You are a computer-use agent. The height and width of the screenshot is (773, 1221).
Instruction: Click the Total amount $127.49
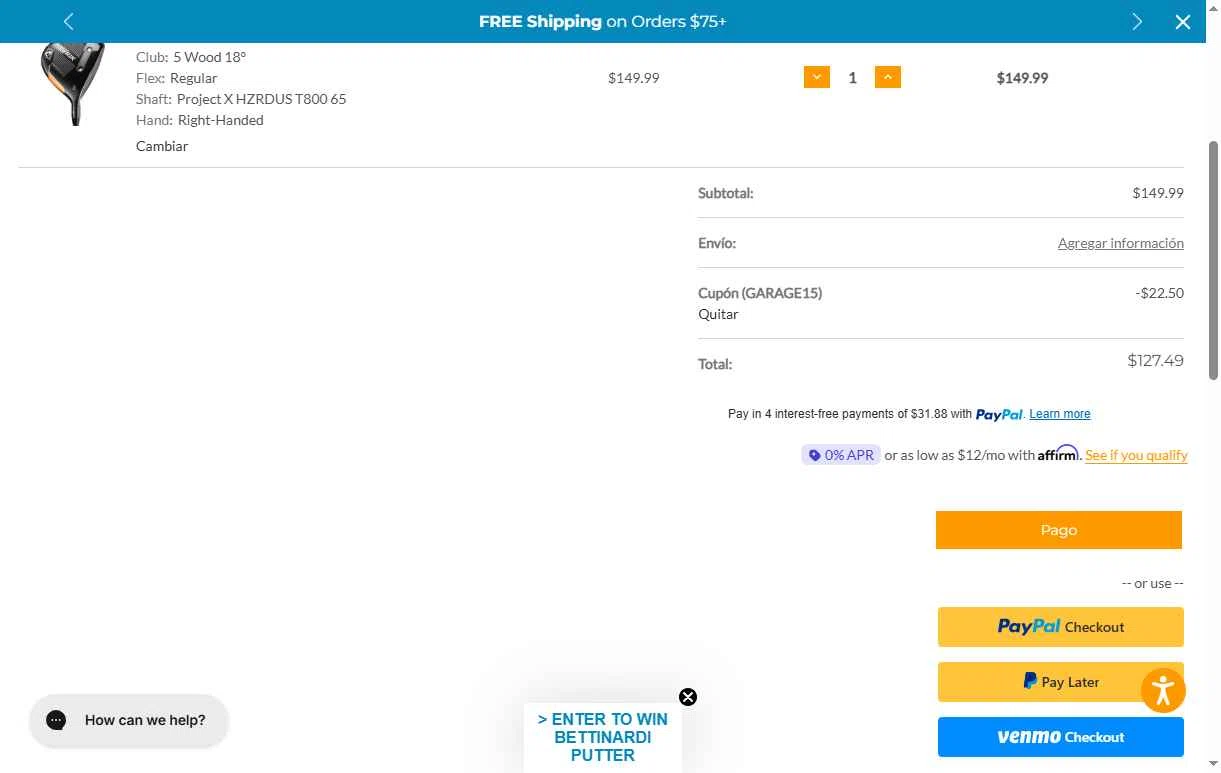coord(1155,361)
